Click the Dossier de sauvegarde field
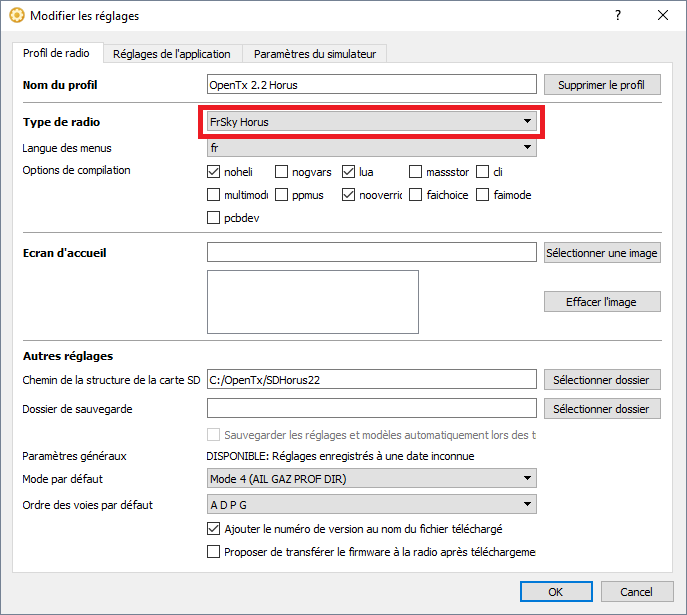Screen dimensions: 687x615 point(372,408)
